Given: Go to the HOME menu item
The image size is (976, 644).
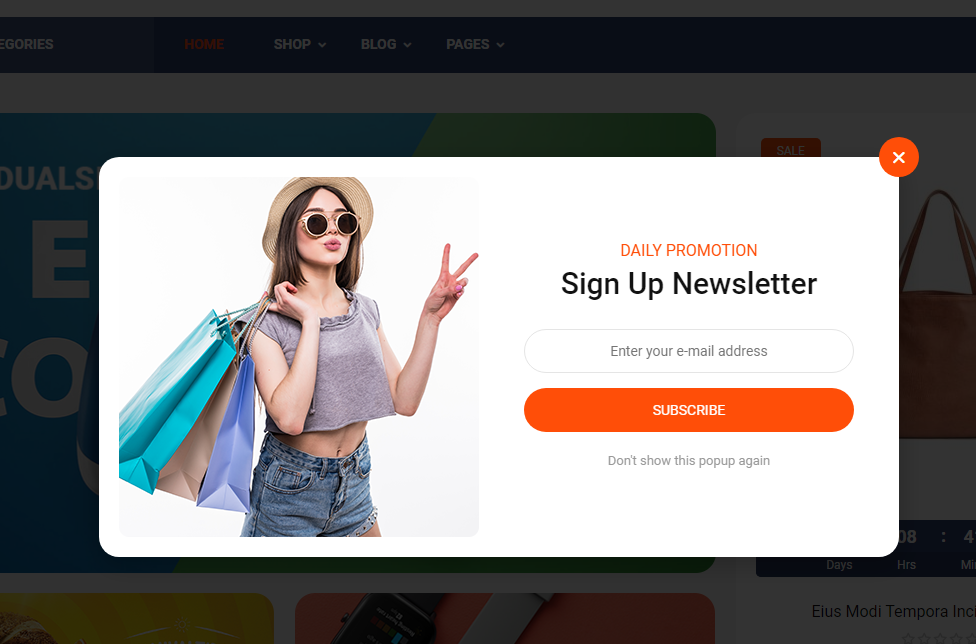Looking at the screenshot, I should tap(204, 44).
